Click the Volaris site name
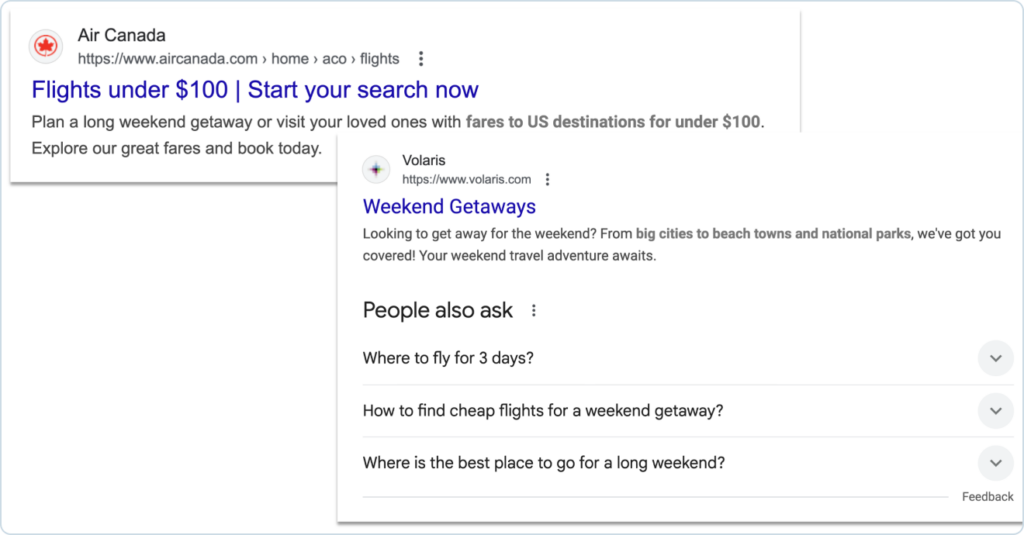Image resolution: width=1024 pixels, height=535 pixels. pos(423,160)
